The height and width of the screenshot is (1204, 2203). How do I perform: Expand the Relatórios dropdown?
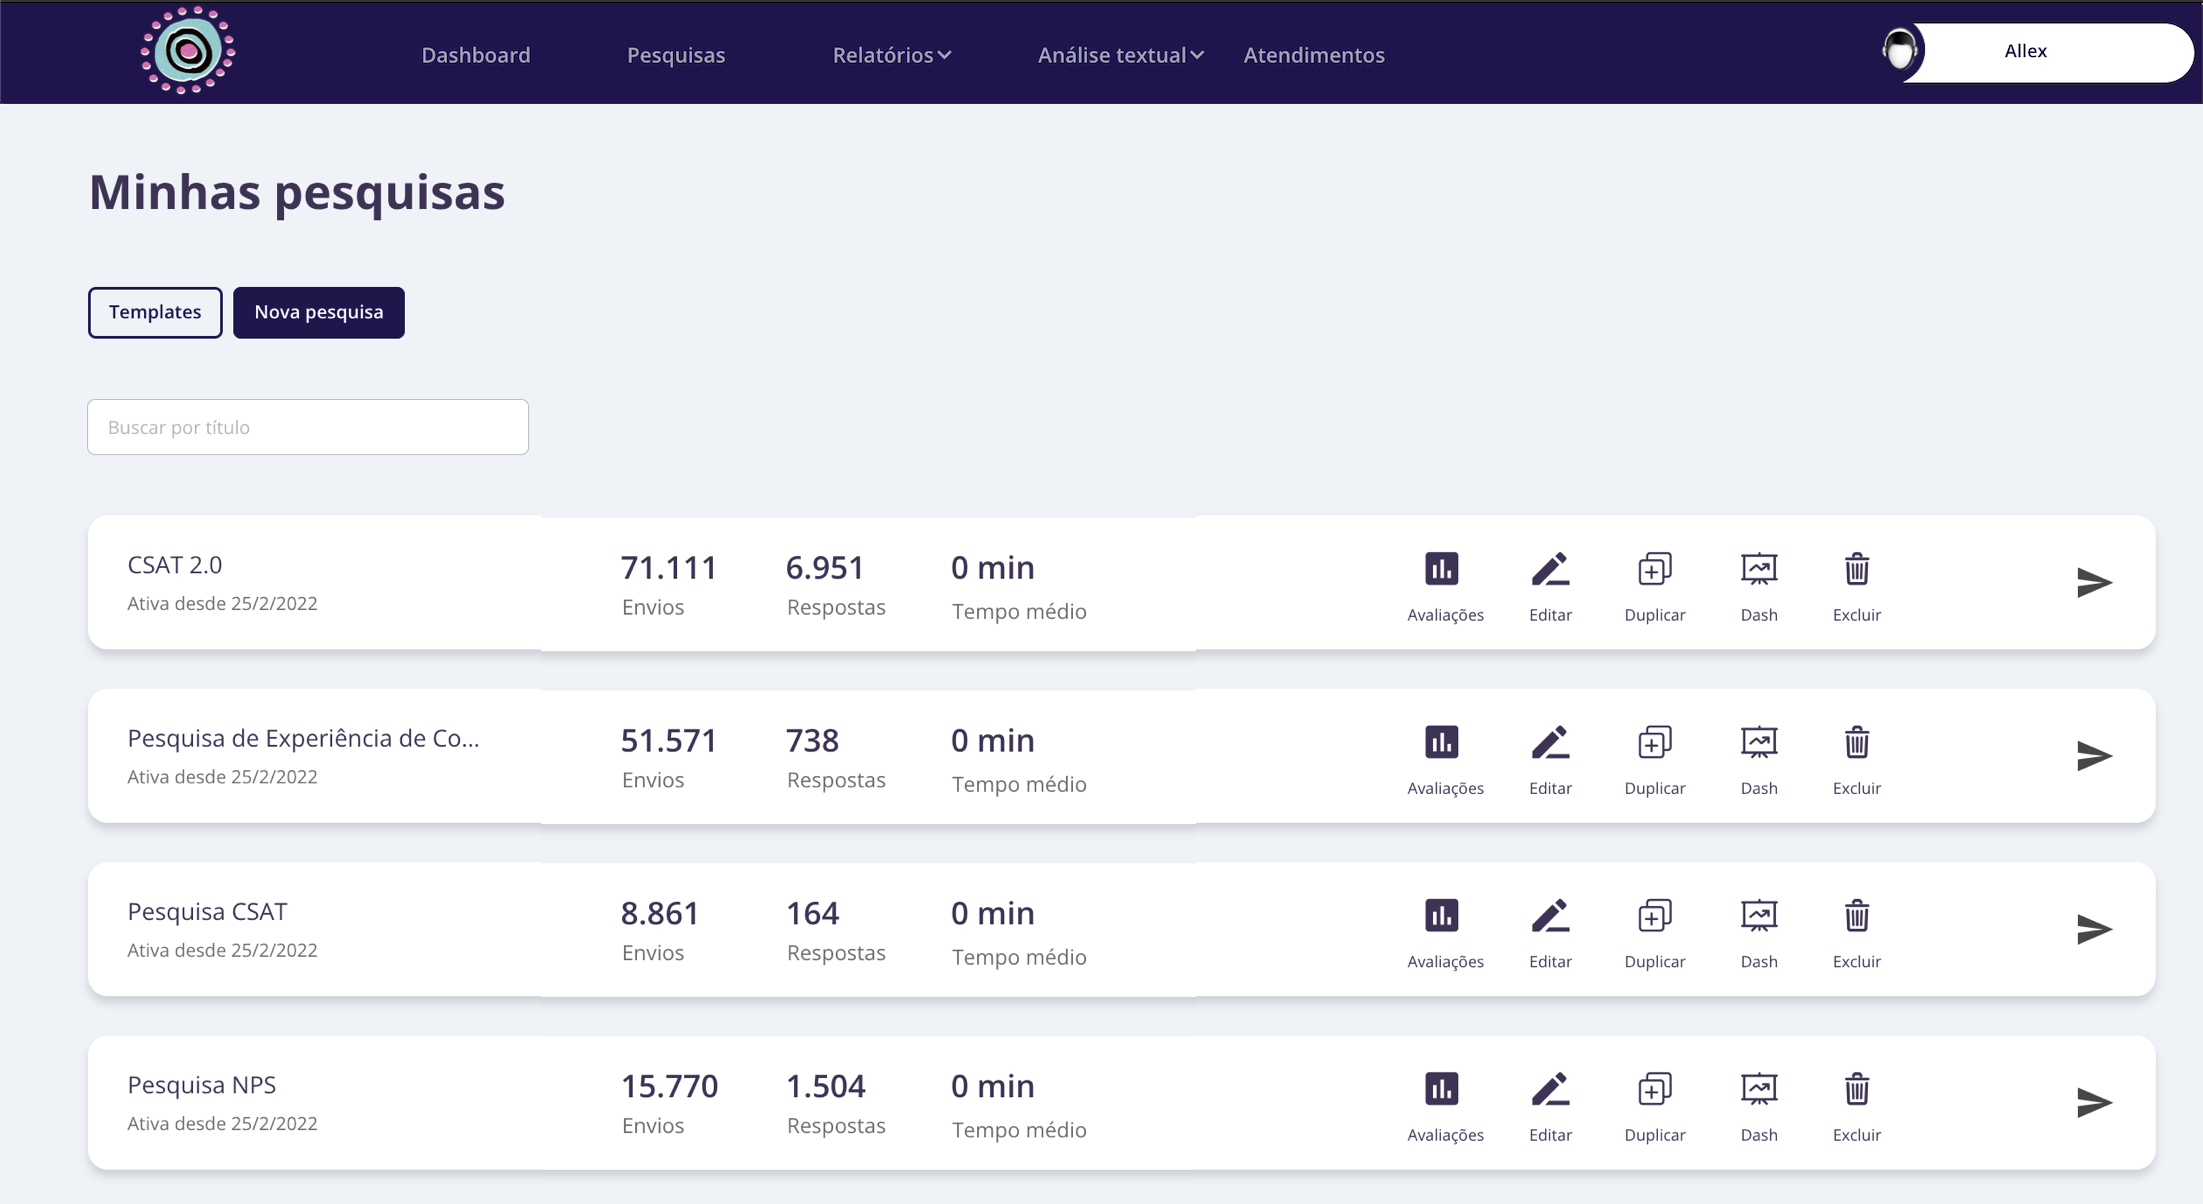(x=891, y=55)
